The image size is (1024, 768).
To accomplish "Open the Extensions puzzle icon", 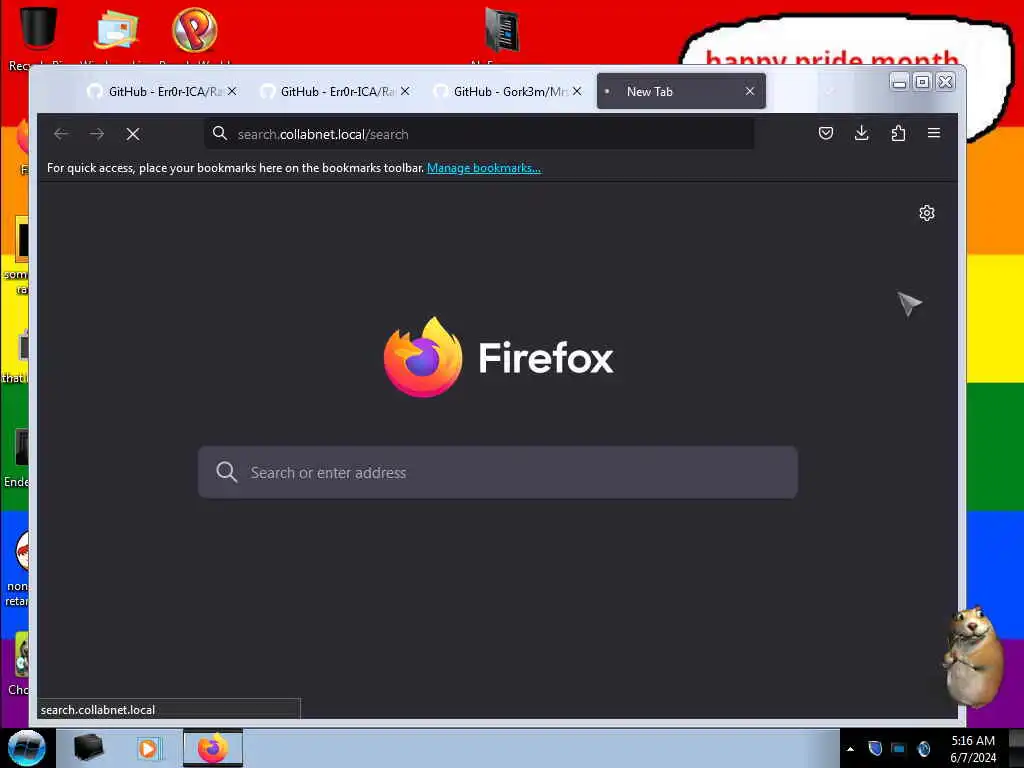I will coord(898,133).
